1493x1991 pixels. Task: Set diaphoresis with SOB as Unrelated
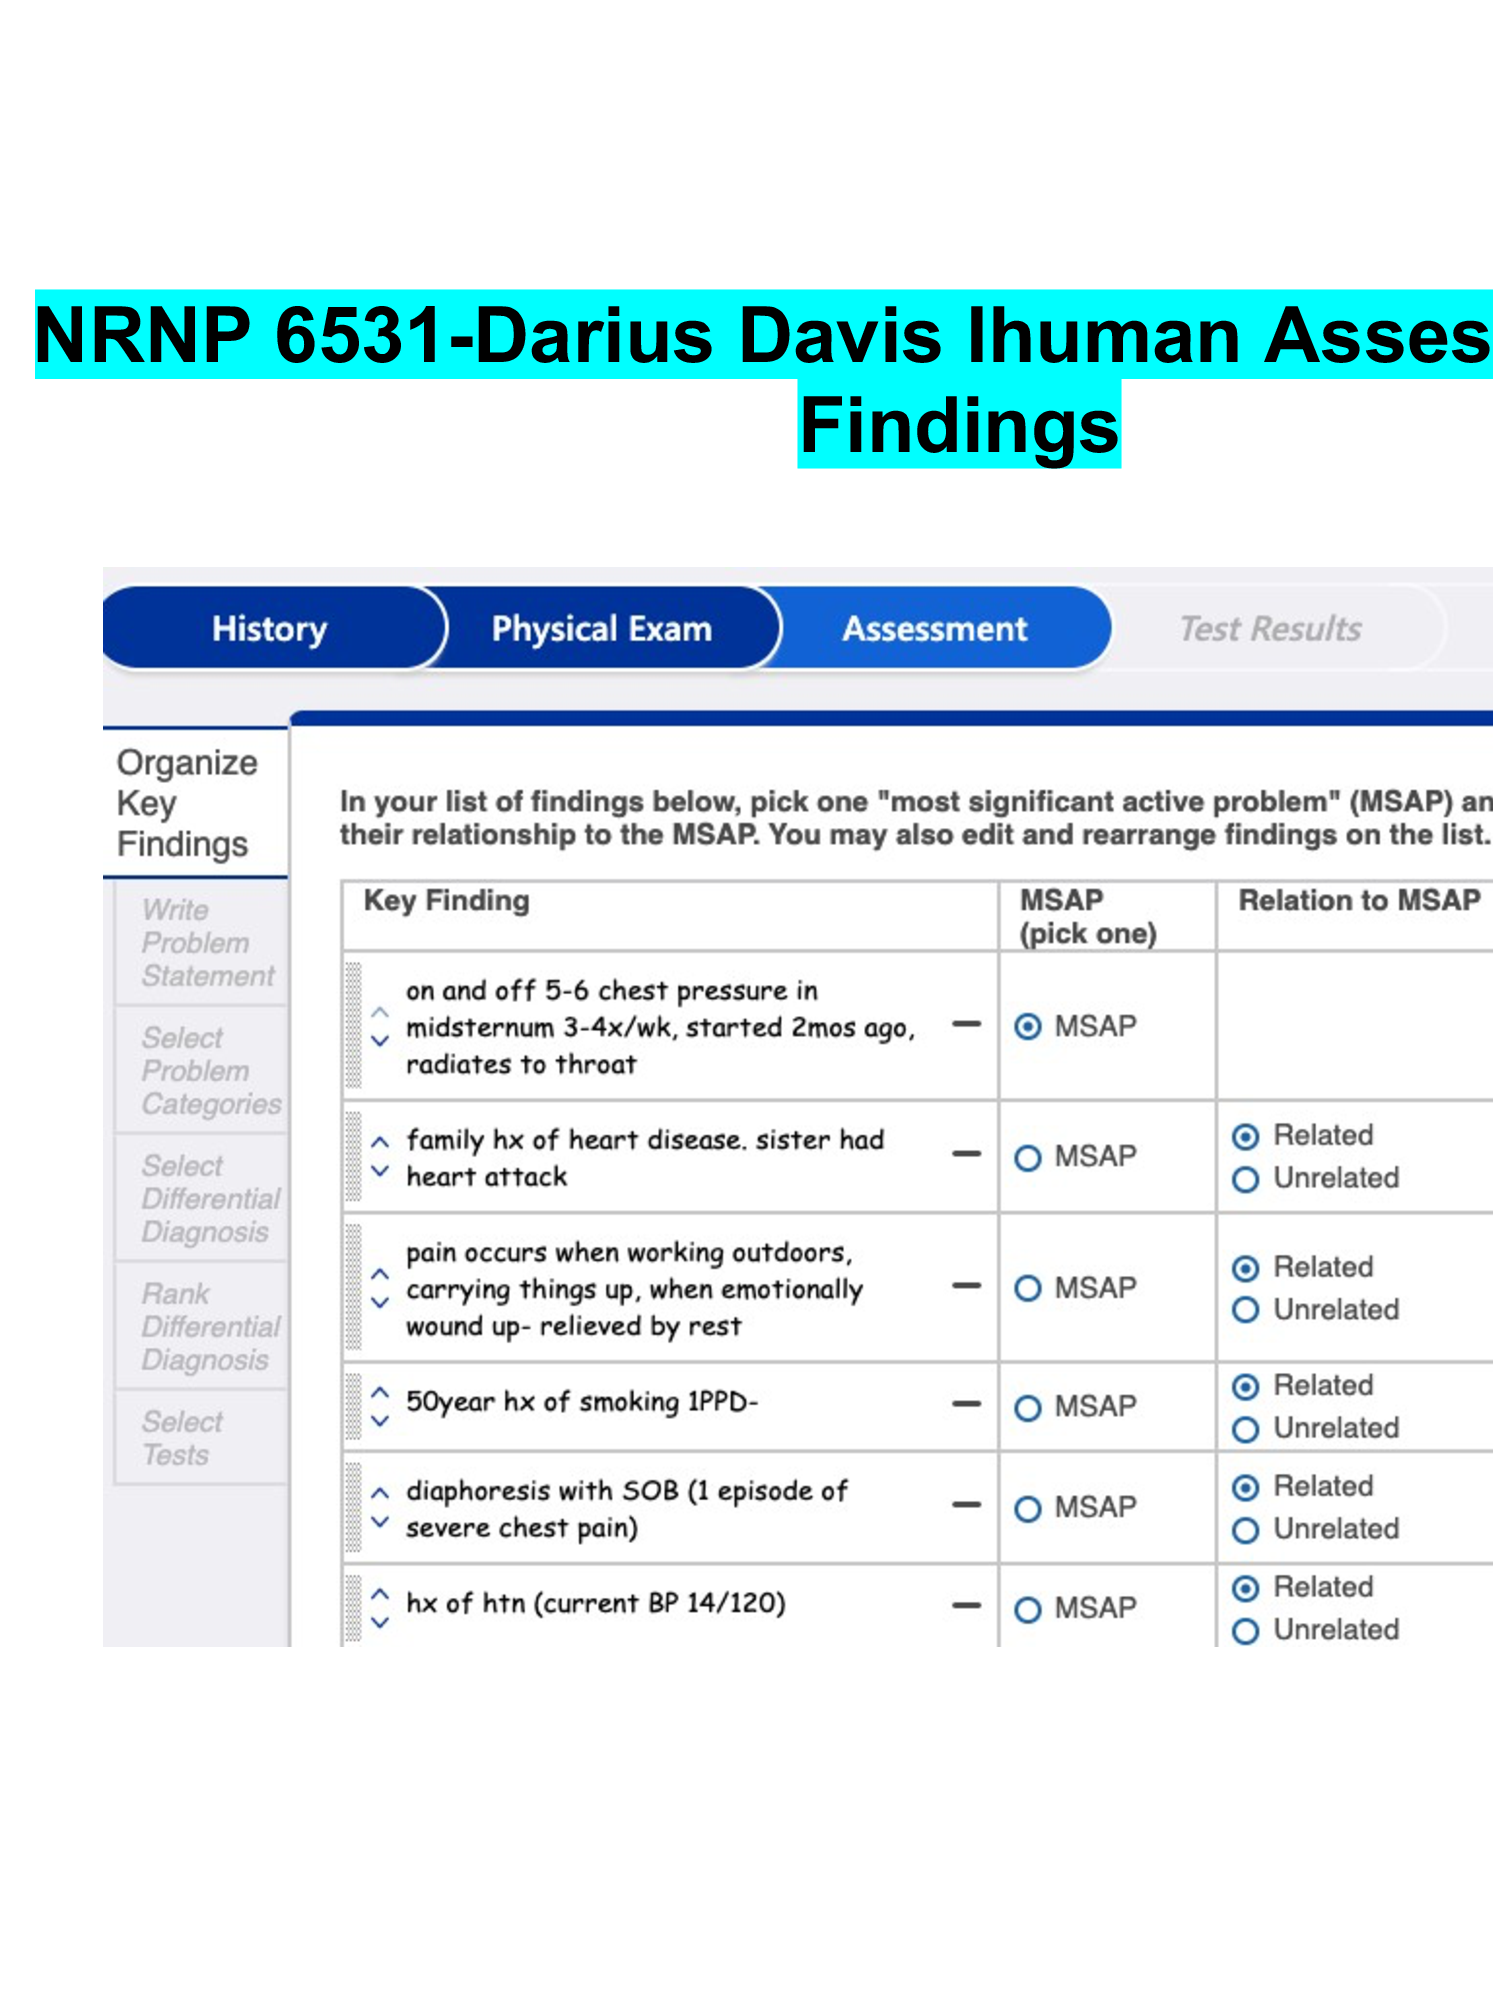pyautogui.click(x=1245, y=1531)
